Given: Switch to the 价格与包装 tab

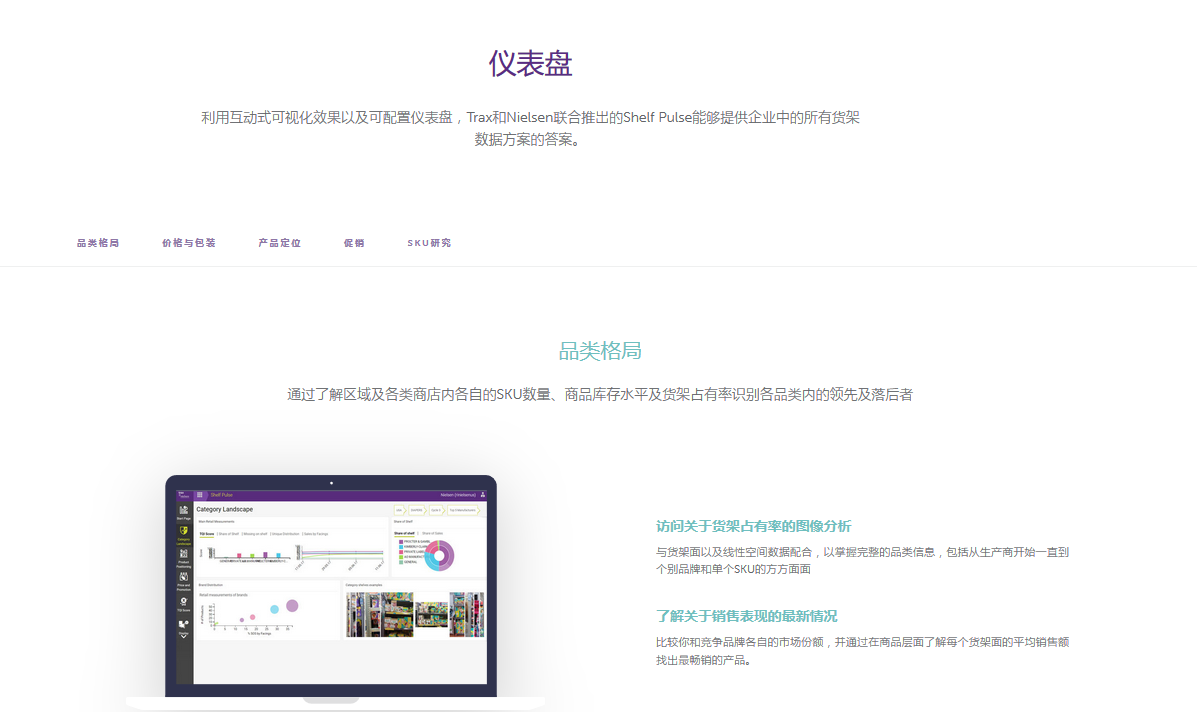Looking at the screenshot, I should (x=188, y=242).
